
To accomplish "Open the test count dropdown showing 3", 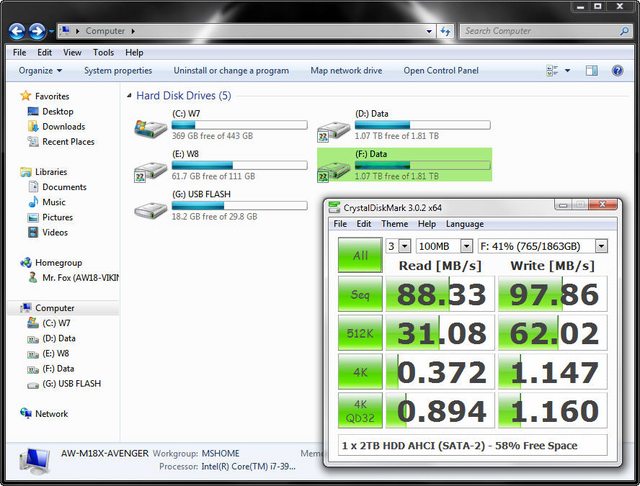I will [398, 246].
